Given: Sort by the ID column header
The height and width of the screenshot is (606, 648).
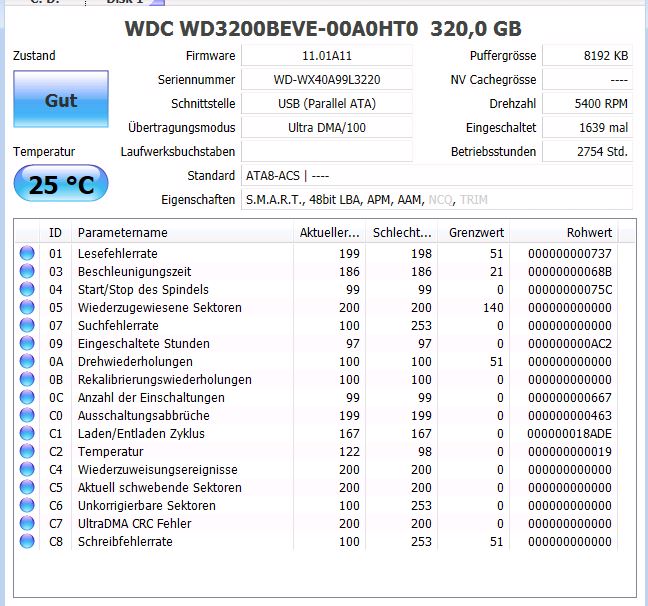Looking at the screenshot, I should (55, 233).
